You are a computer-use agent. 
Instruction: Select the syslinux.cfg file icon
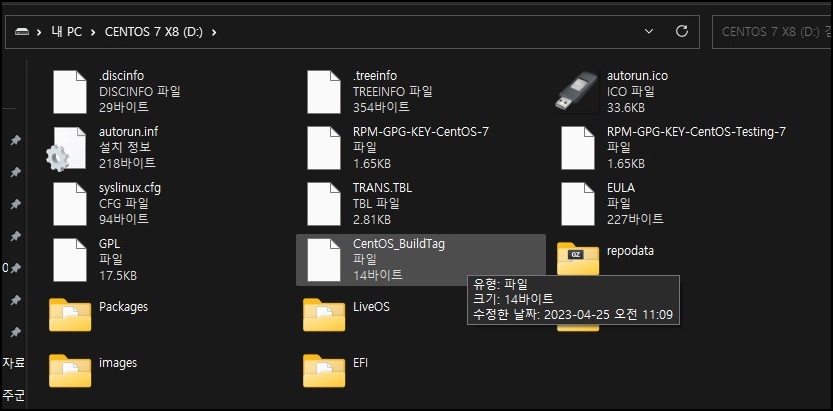tap(70, 204)
